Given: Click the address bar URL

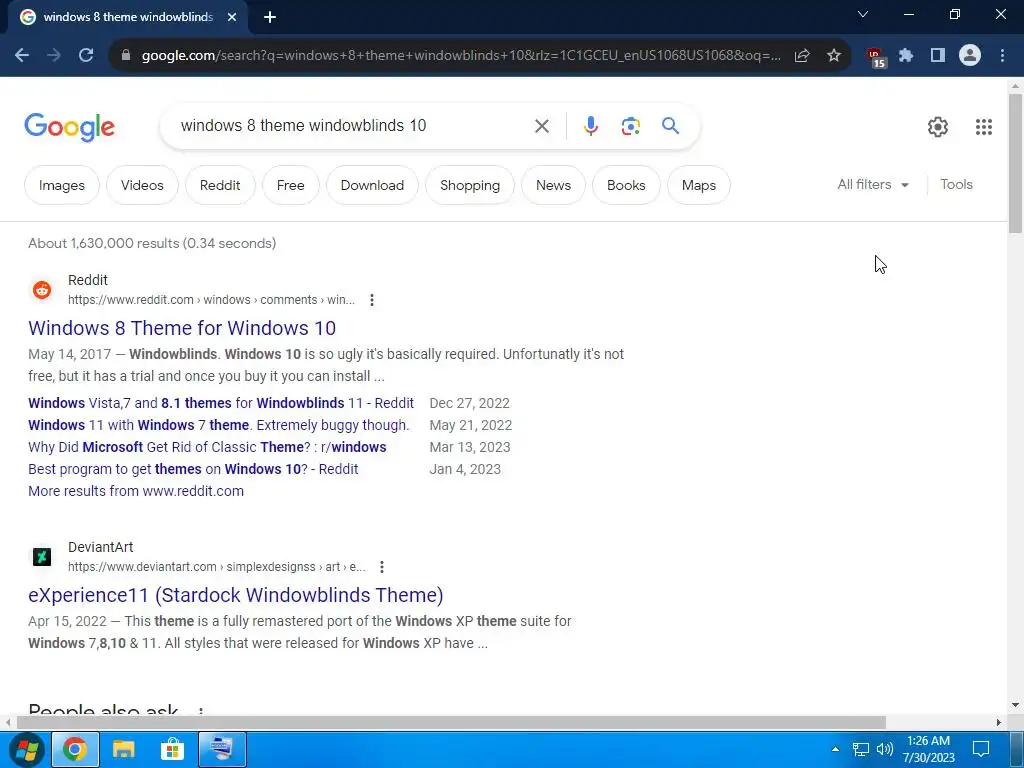Looking at the screenshot, I should pos(461,56).
